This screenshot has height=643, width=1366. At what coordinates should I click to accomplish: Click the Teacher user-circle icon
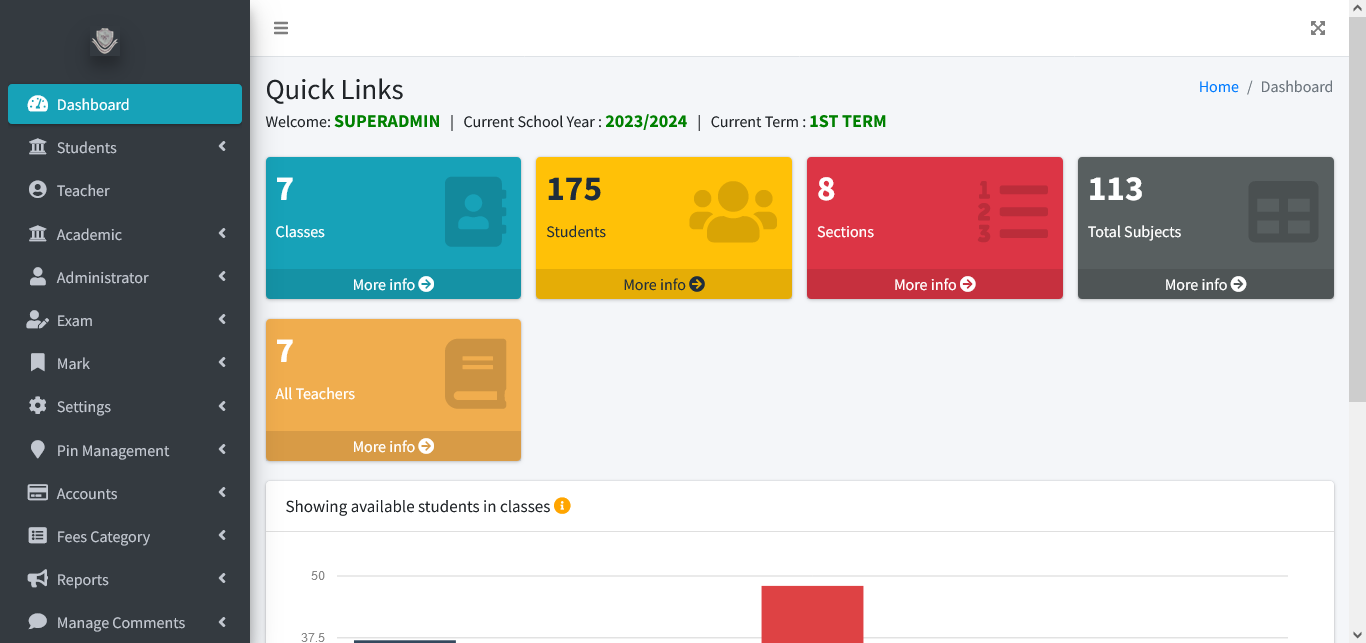click(x=38, y=190)
